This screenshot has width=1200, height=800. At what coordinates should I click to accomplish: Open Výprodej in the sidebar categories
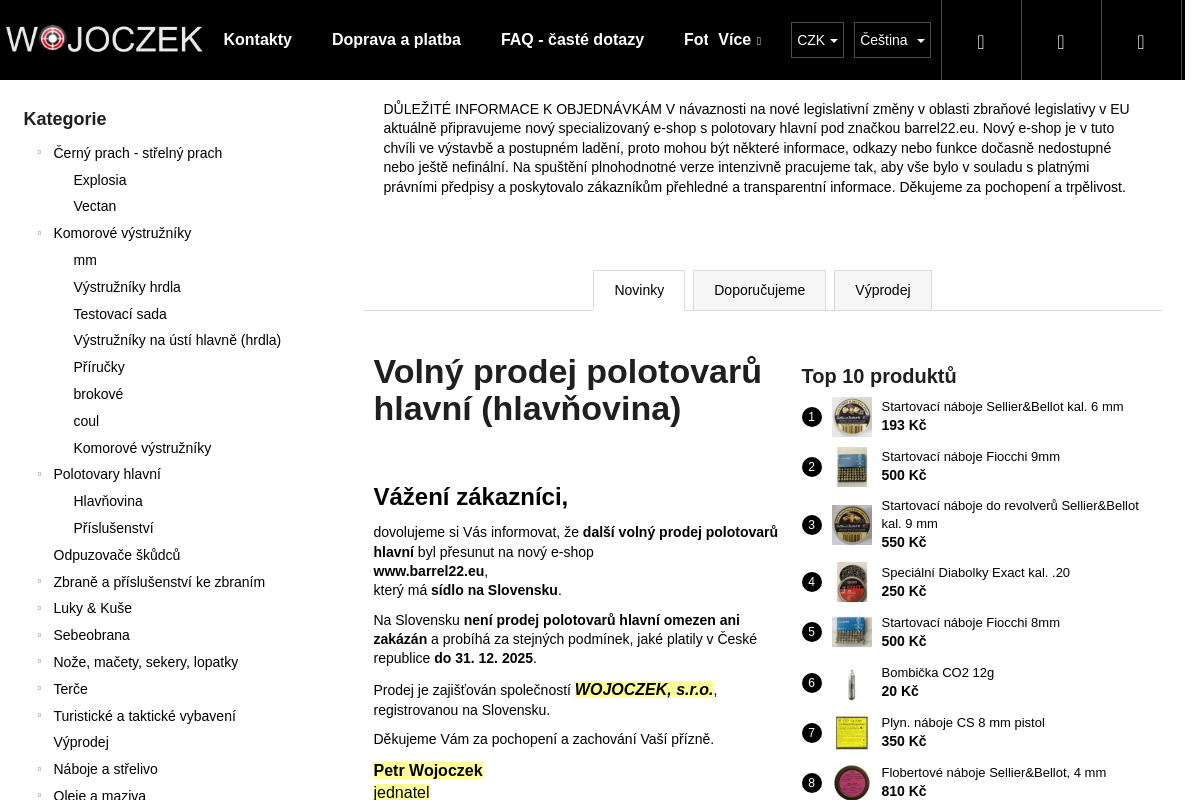tap(81, 742)
